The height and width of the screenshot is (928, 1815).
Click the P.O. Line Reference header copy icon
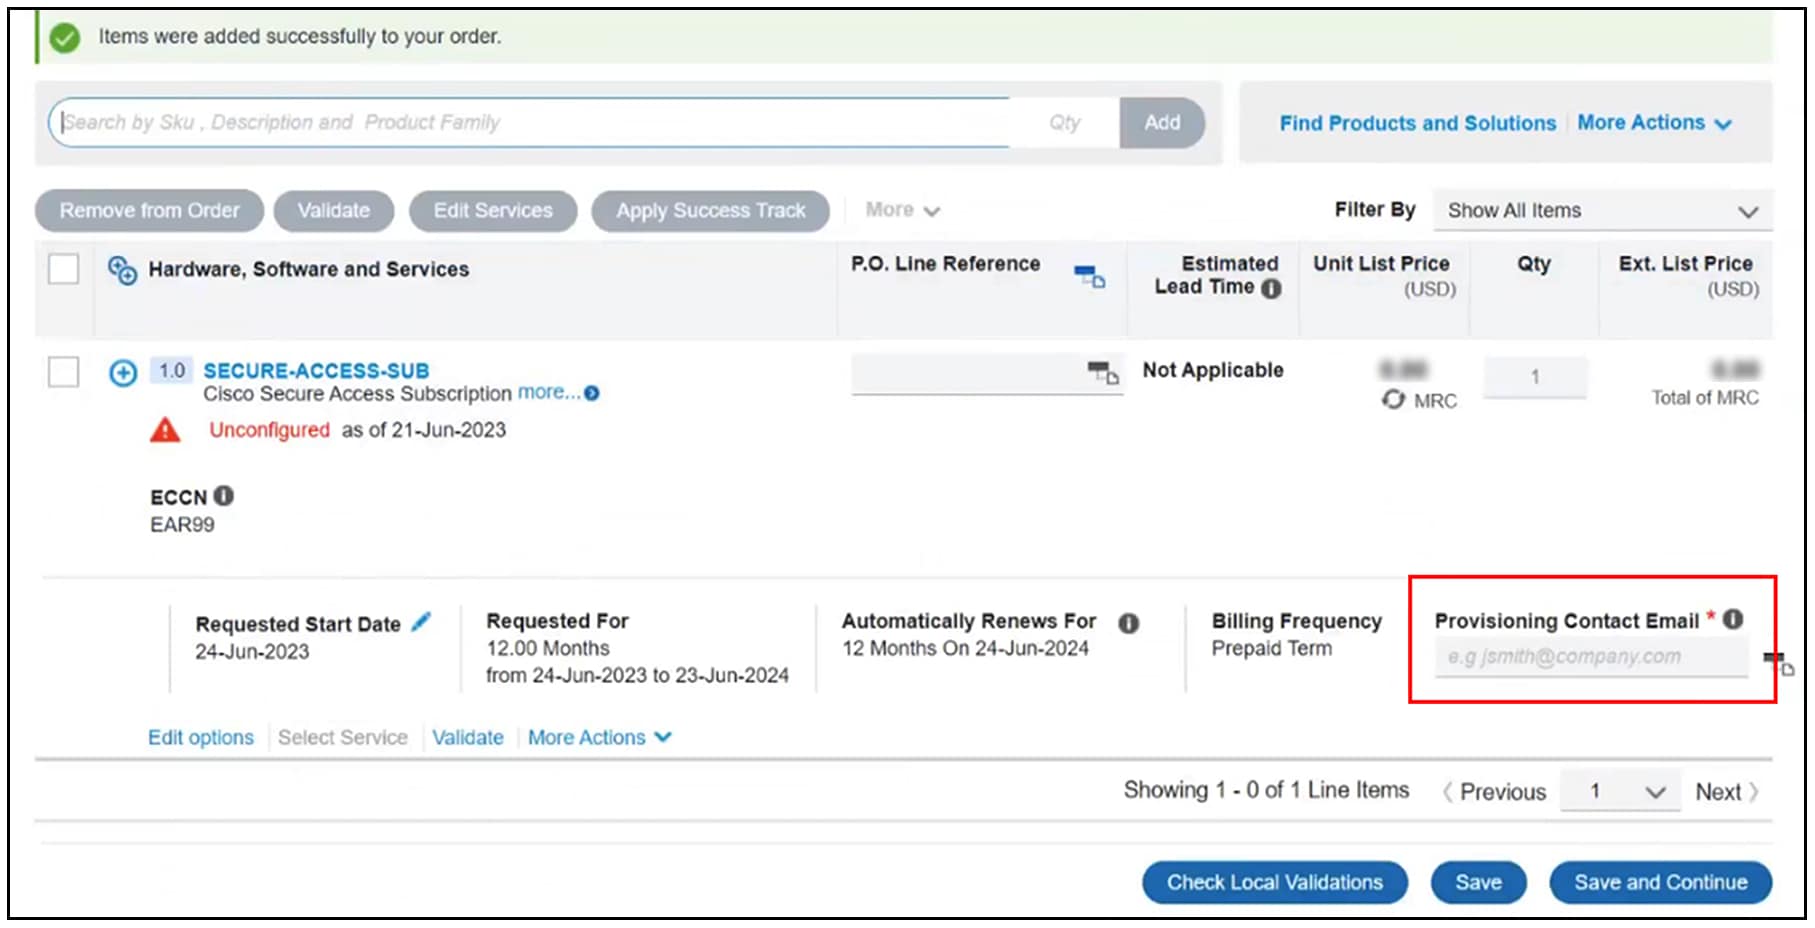click(1089, 275)
